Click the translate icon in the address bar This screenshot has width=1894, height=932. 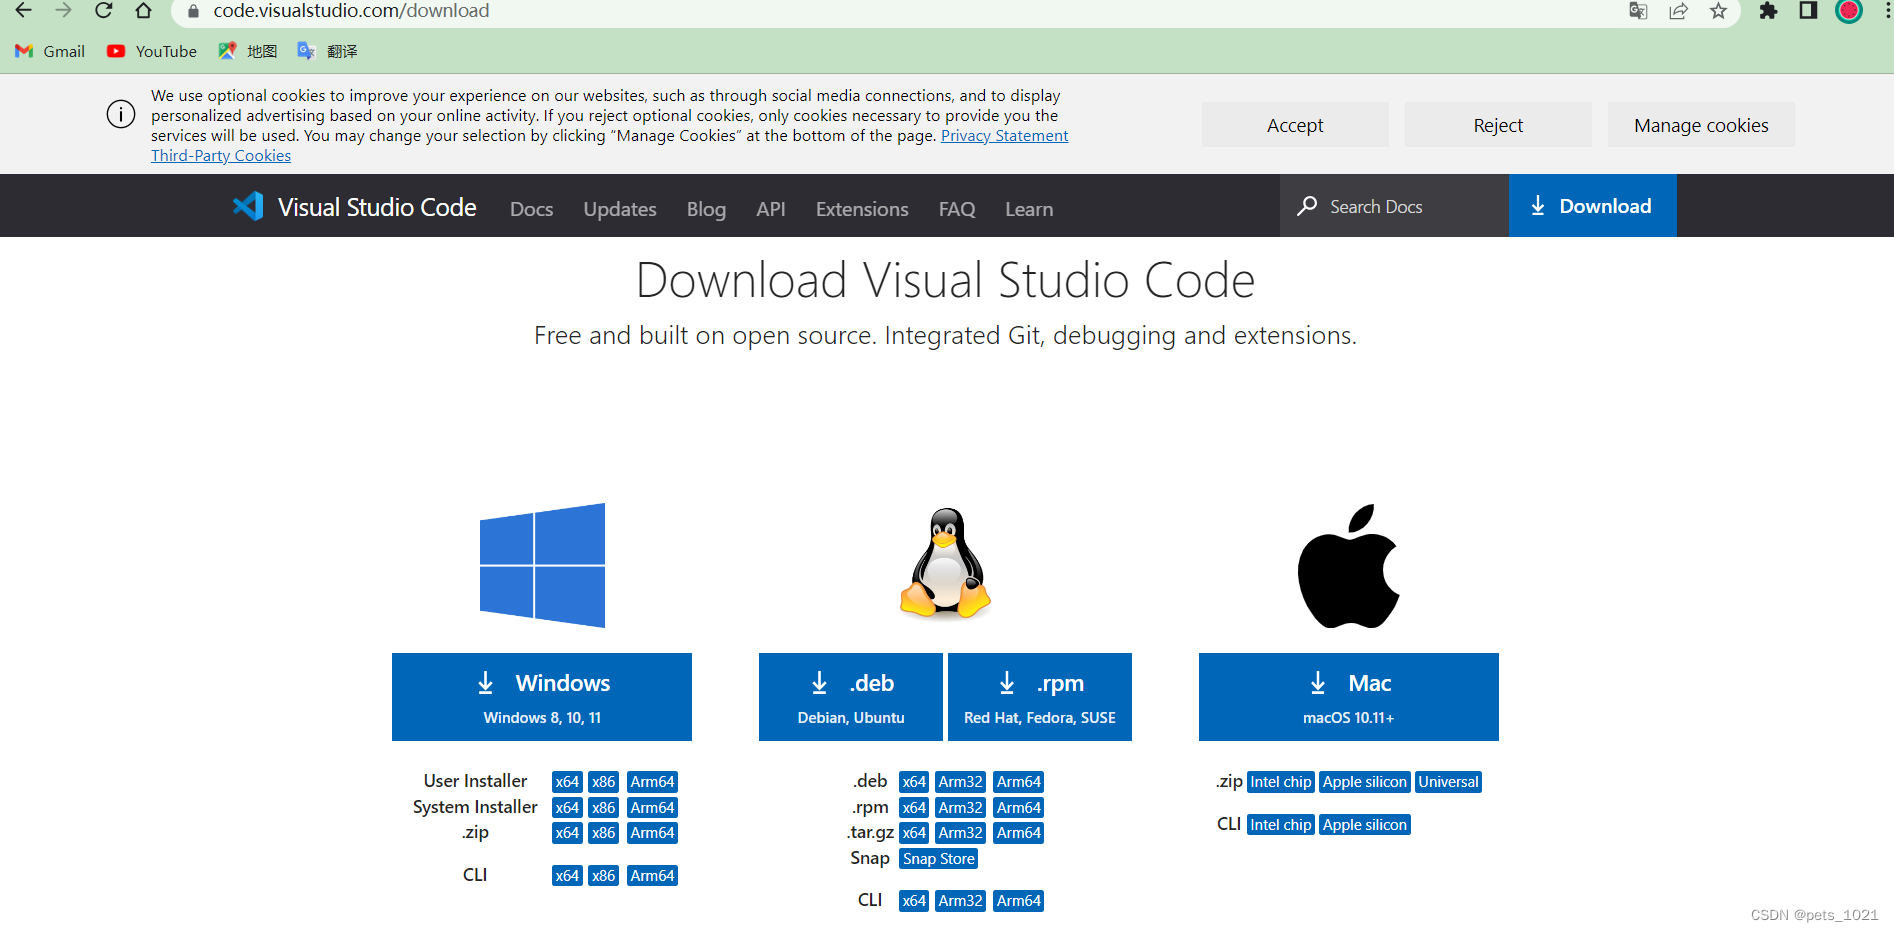[1637, 11]
